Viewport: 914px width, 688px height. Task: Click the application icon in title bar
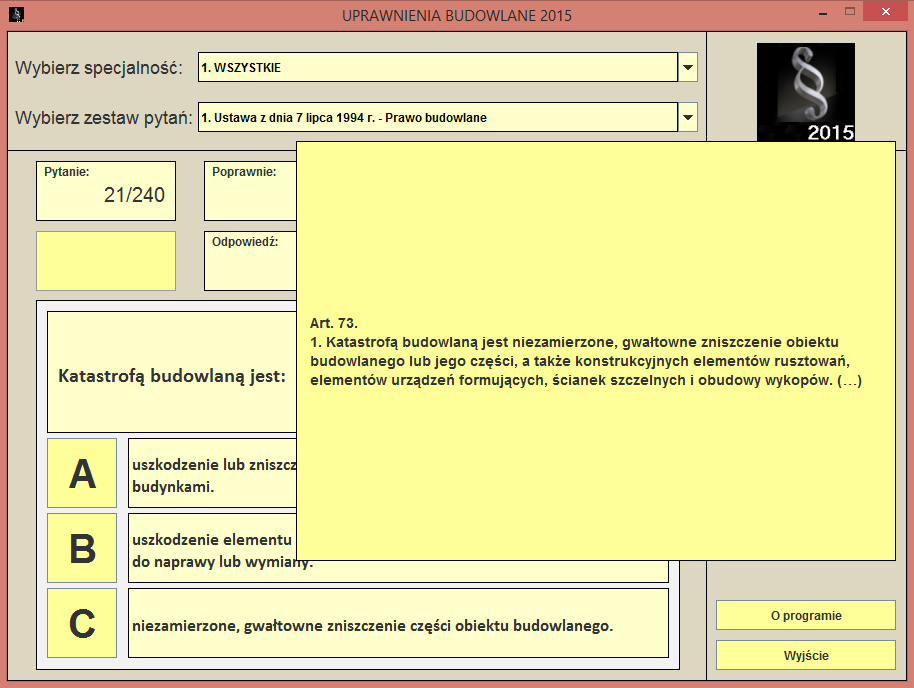click(17, 14)
